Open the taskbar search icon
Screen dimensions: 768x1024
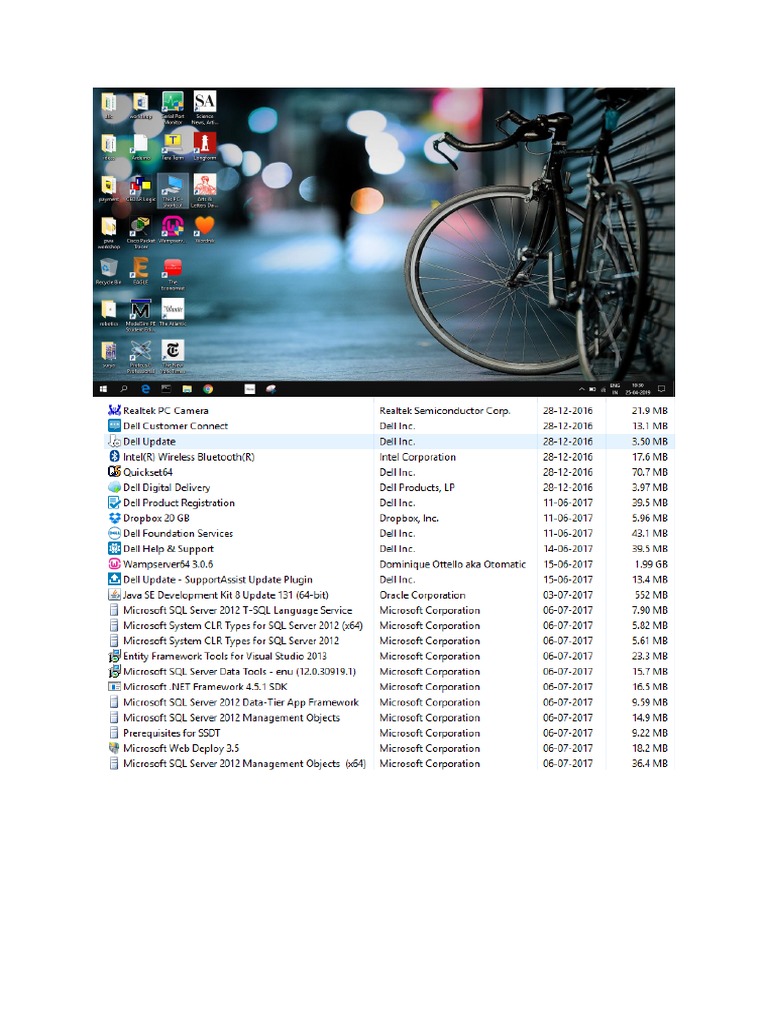pos(124,388)
